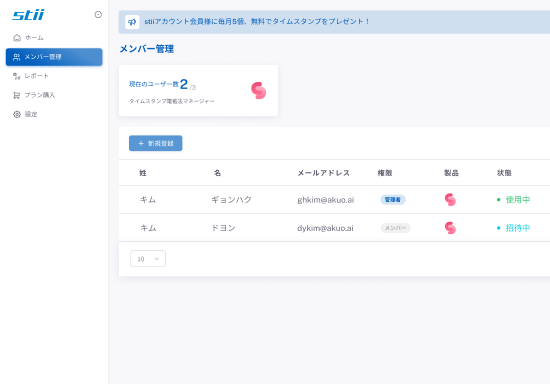Viewport: 550px width, 384px height.
Task: Click the メンバー role badge
Action: click(395, 228)
